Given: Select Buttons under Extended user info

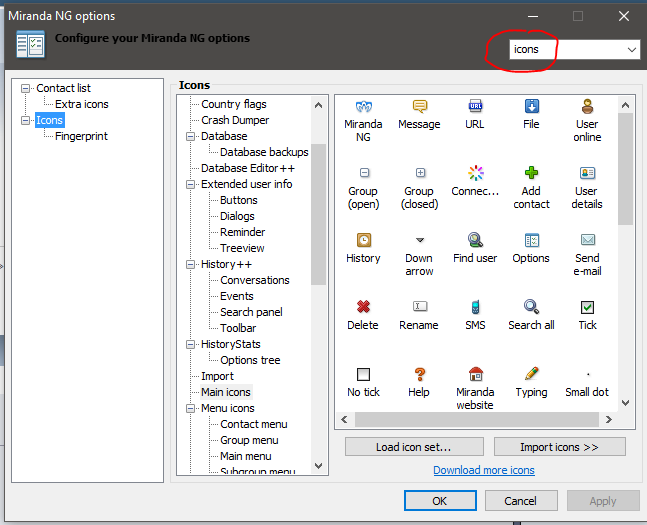Looking at the screenshot, I should click(238, 200).
